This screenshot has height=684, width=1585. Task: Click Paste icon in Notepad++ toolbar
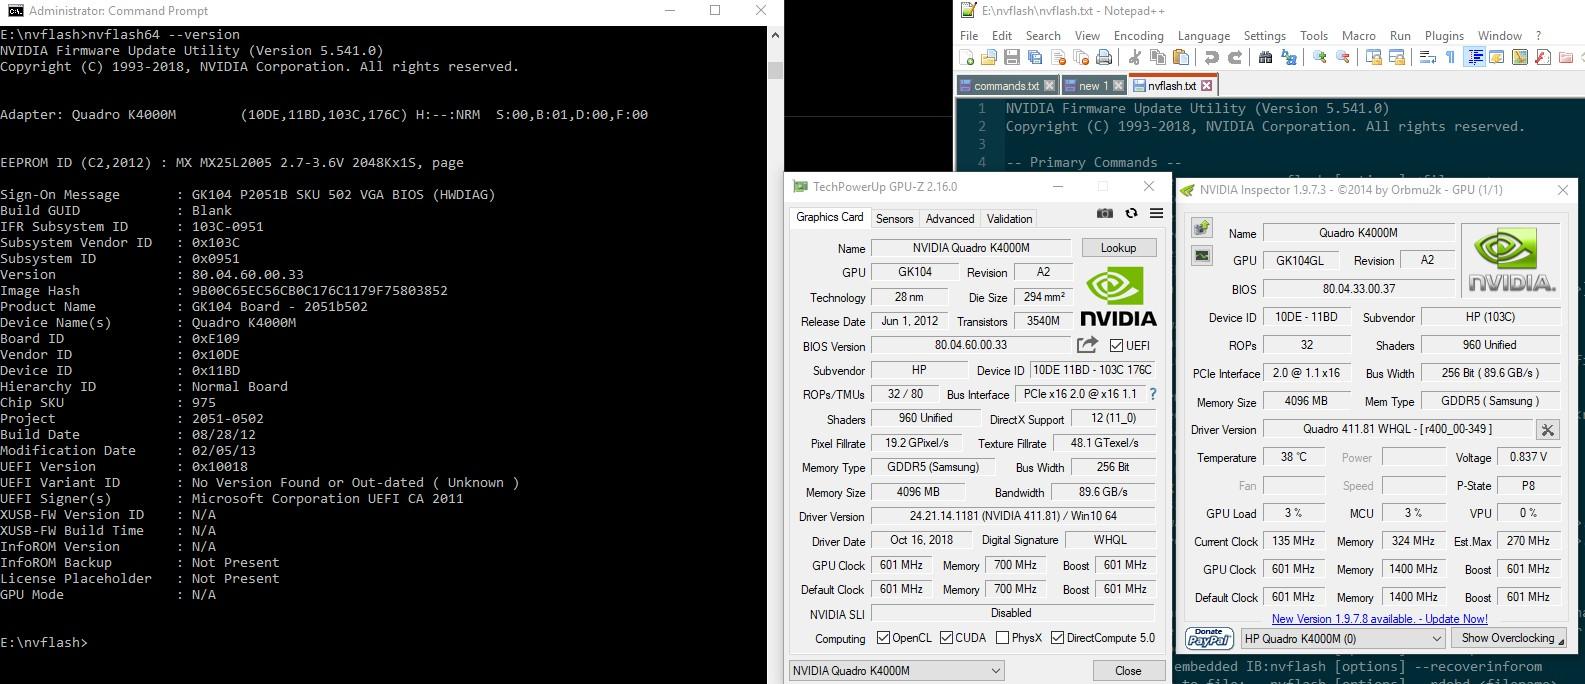pyautogui.click(x=1181, y=58)
